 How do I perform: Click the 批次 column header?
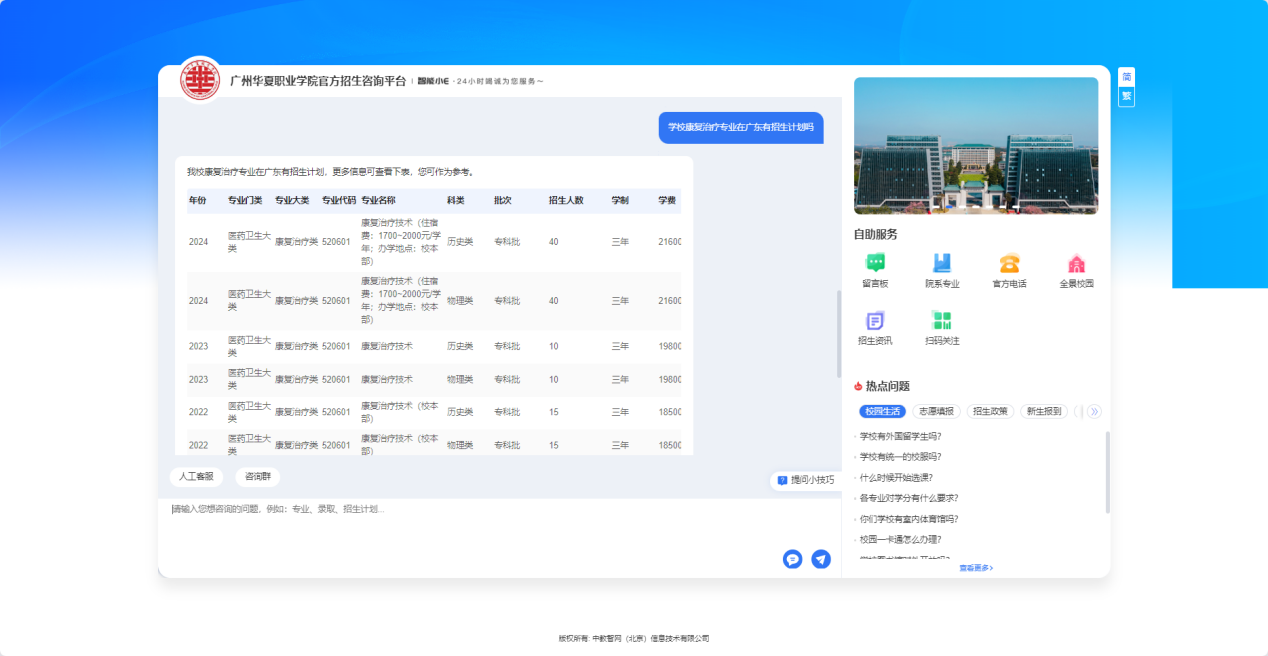503,201
